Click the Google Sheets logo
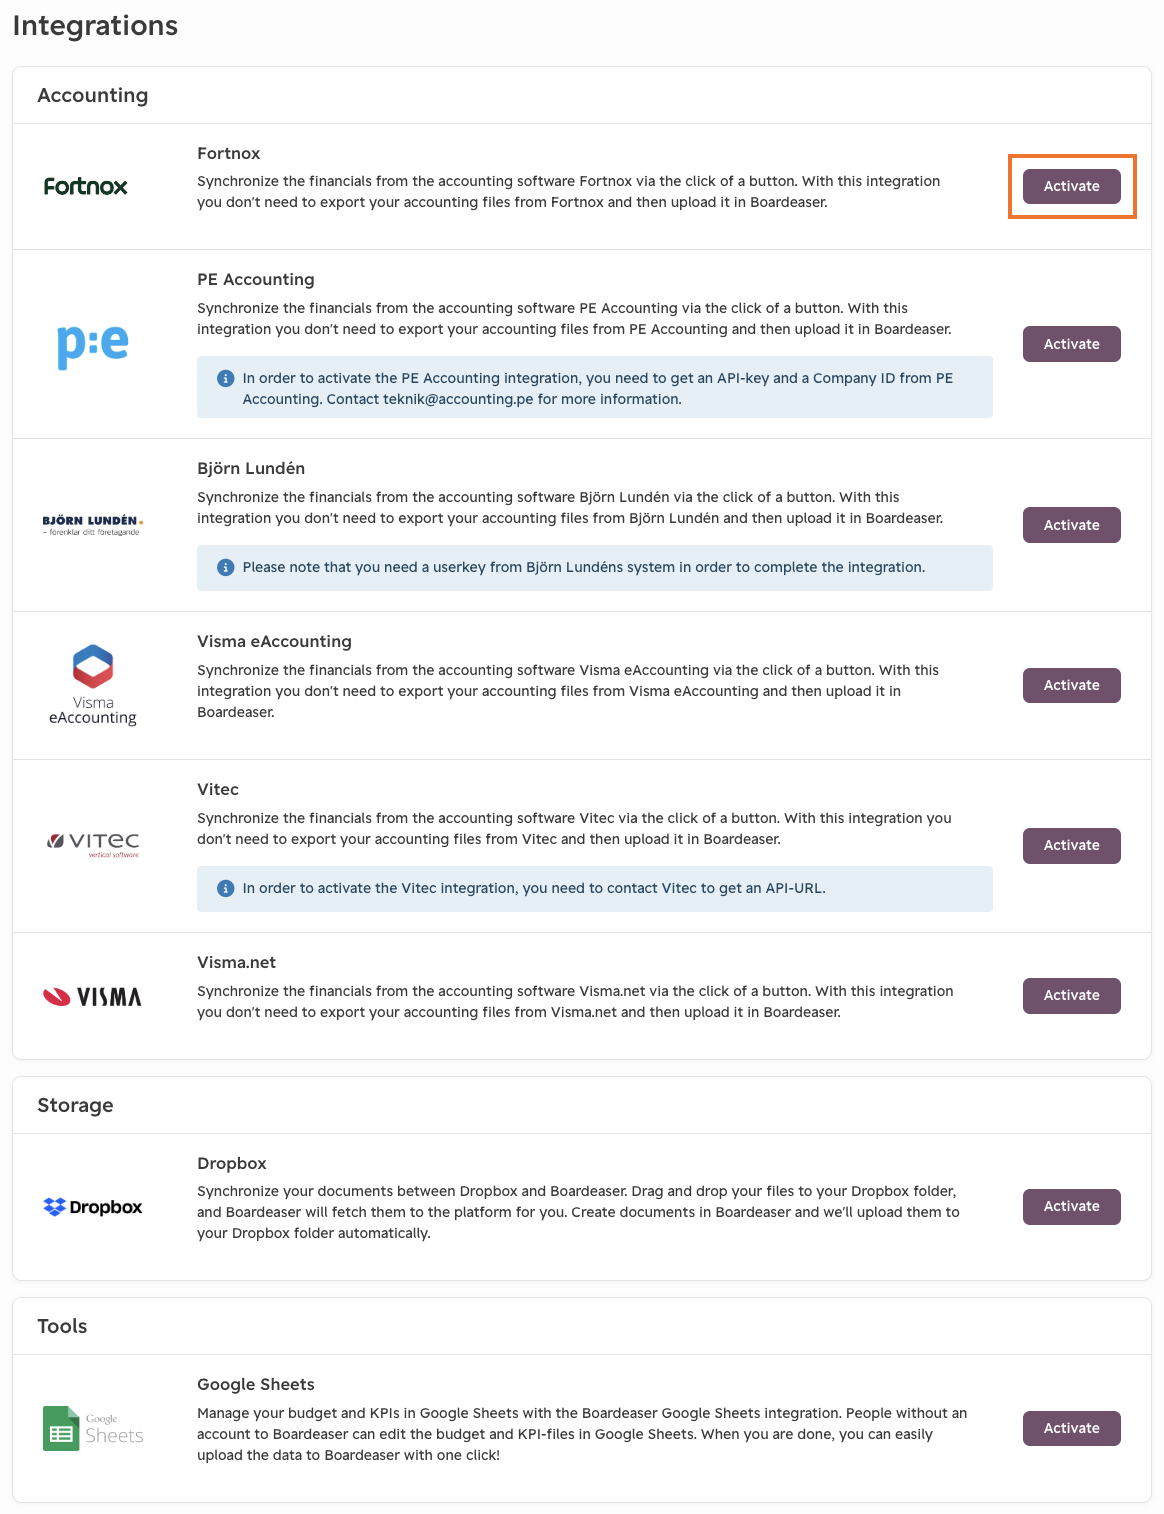 click(93, 1428)
